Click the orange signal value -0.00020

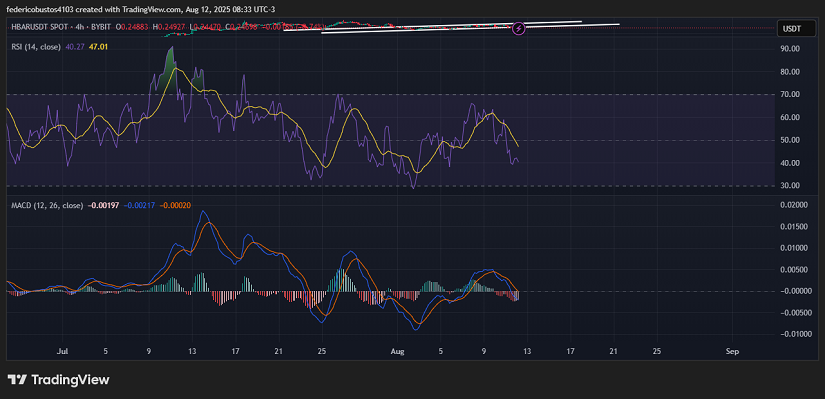click(175, 206)
